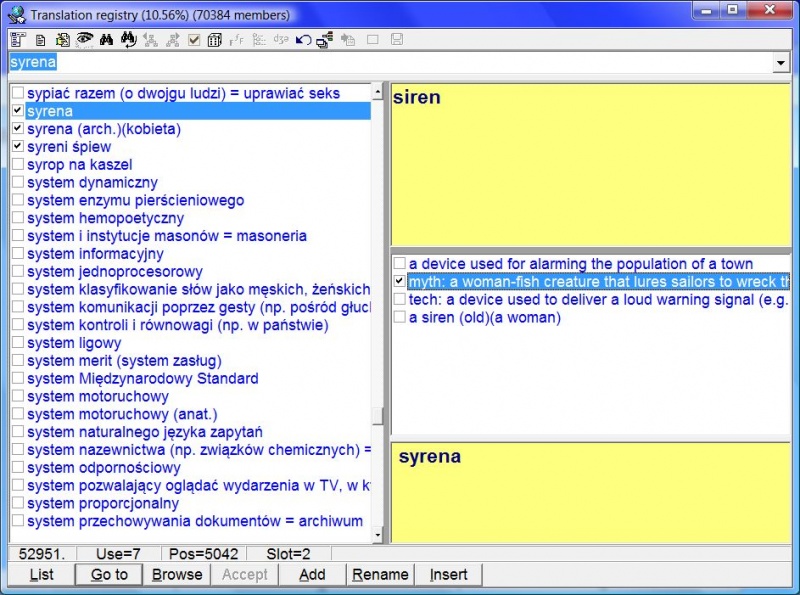Click the search-again binoculars icon
The image size is (800, 595).
[126, 39]
